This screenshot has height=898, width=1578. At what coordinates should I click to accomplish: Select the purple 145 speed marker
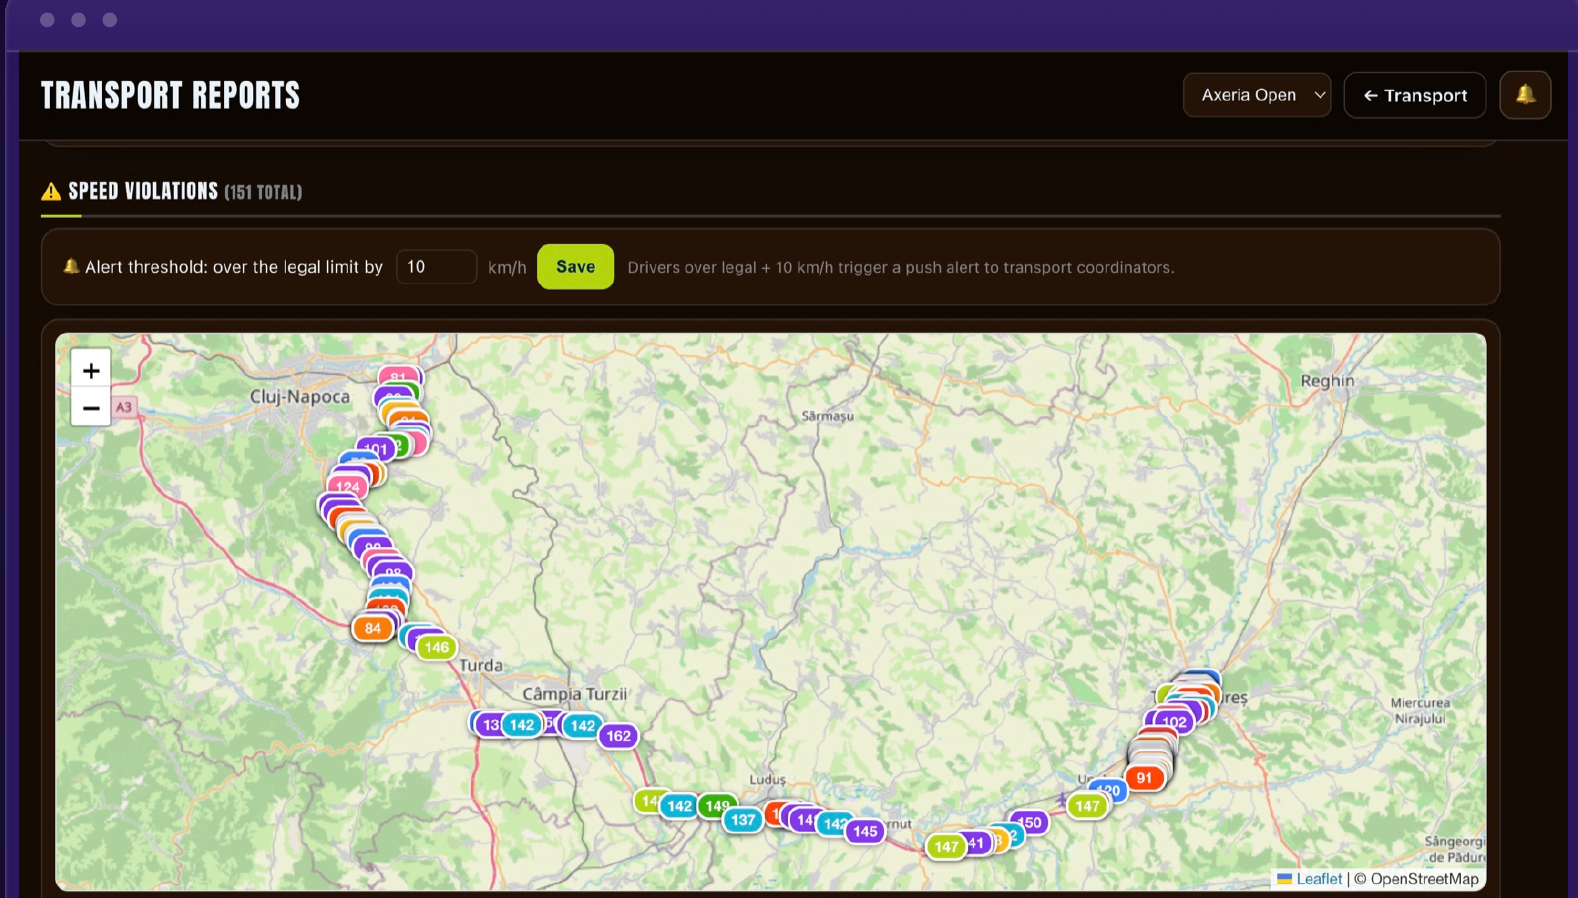pyautogui.click(x=865, y=831)
